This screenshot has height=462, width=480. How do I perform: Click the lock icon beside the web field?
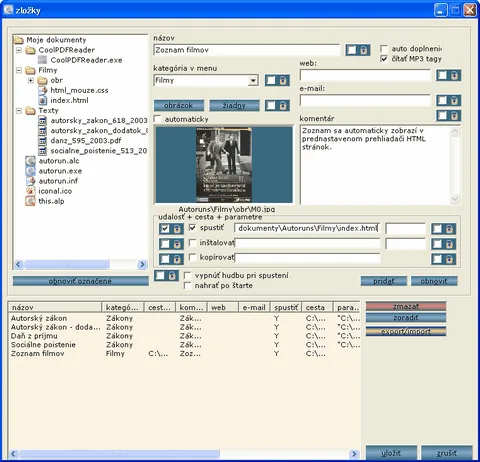pos(454,75)
